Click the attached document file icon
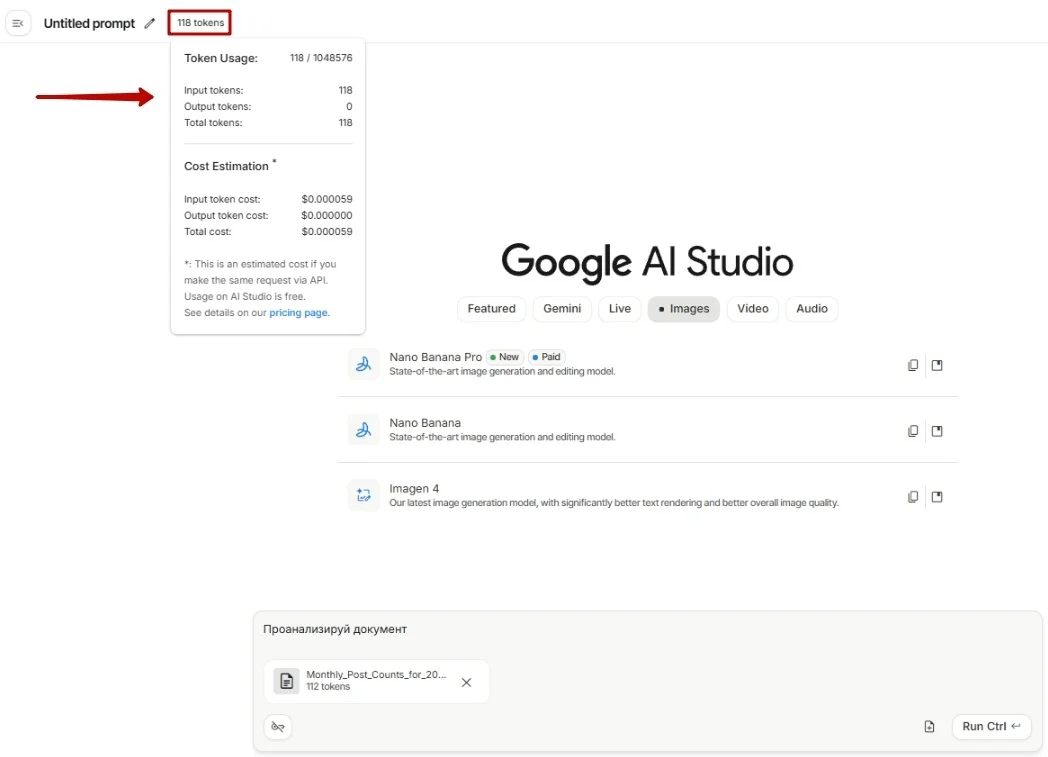Image resolution: width=1048 pixels, height=757 pixels. (286, 681)
